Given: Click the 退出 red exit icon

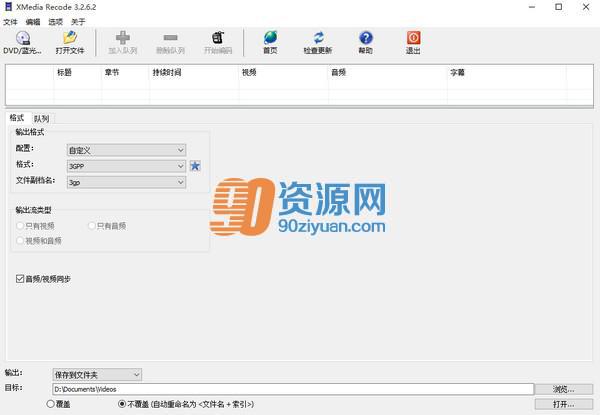Looking at the screenshot, I should [414, 37].
